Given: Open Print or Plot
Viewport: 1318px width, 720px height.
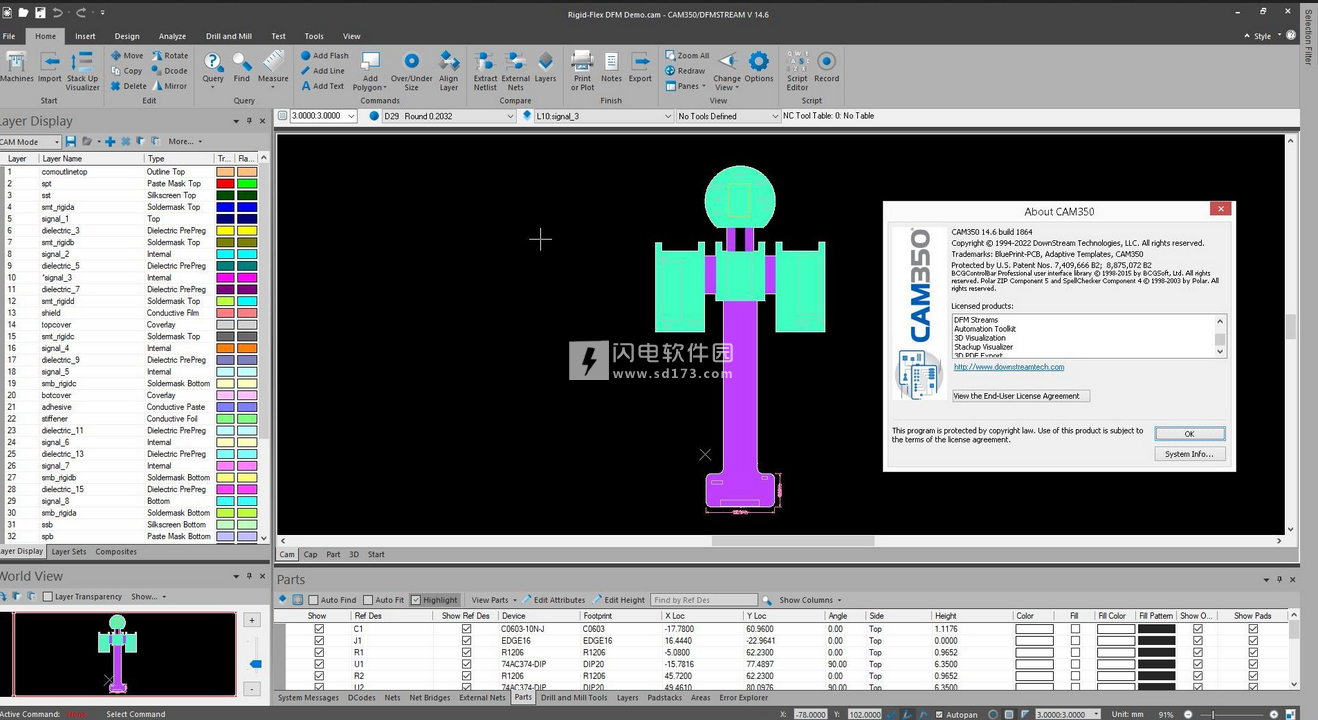Looking at the screenshot, I should coord(582,71).
